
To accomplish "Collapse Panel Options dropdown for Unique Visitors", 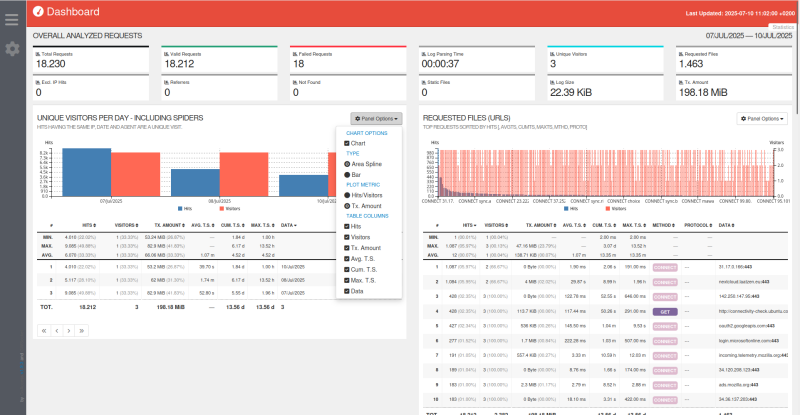I will (375, 118).
